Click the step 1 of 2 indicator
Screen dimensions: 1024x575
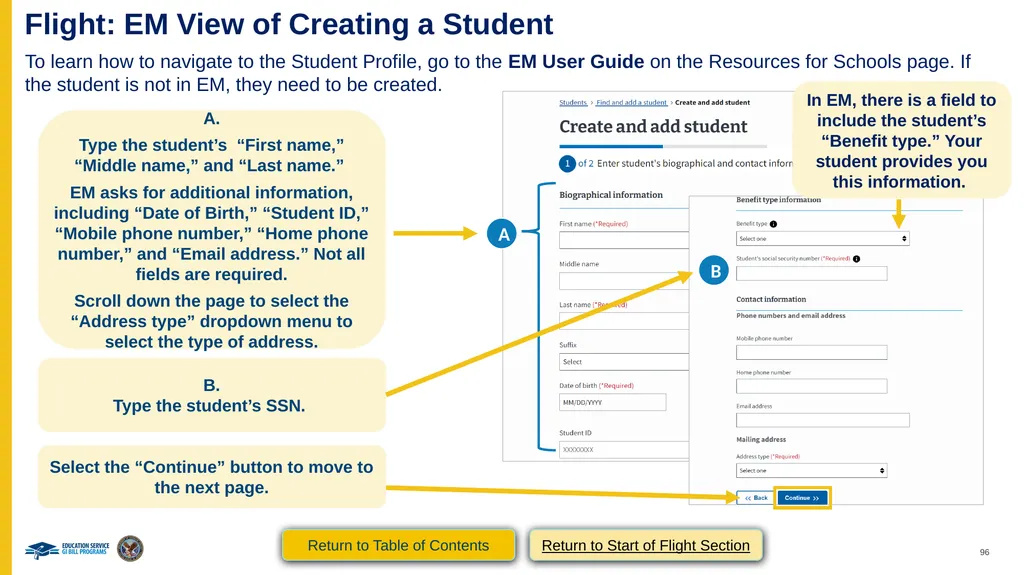tap(576, 163)
